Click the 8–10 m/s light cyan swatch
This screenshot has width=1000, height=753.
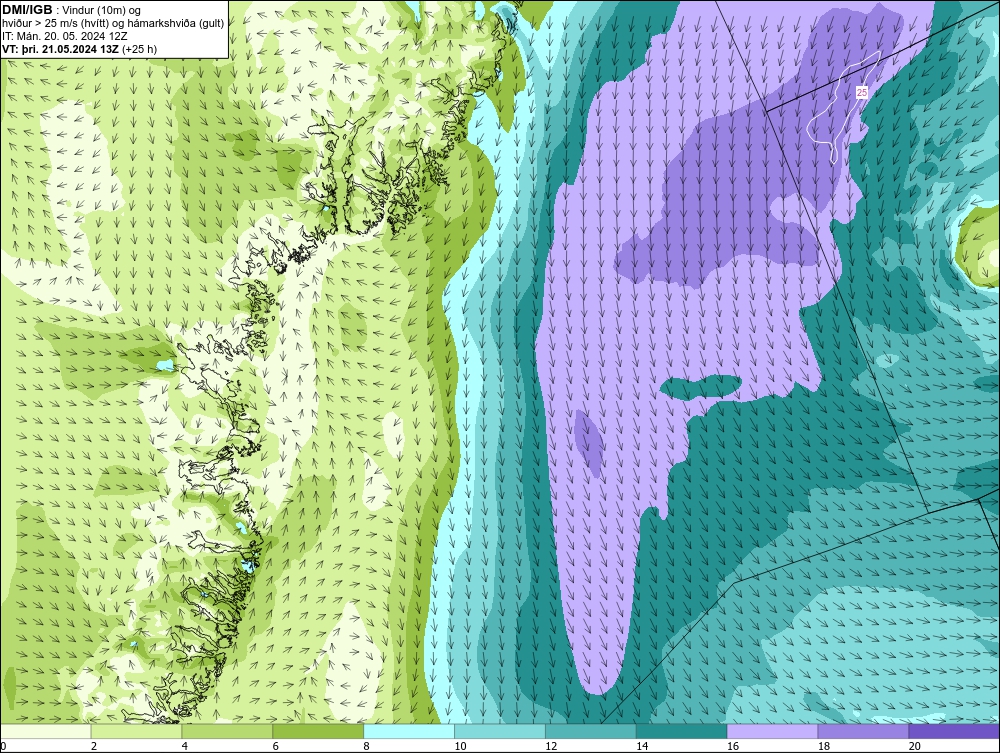point(409,731)
